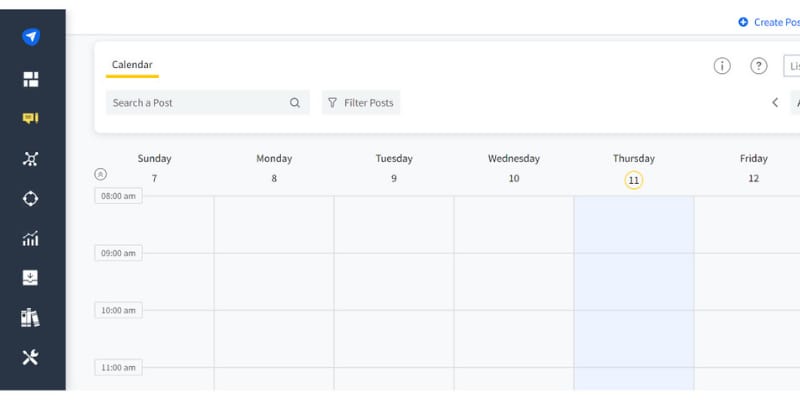Viewport: 800px width, 400px height.
Task: Select Thursday 11 highlighted date
Action: coord(633,179)
